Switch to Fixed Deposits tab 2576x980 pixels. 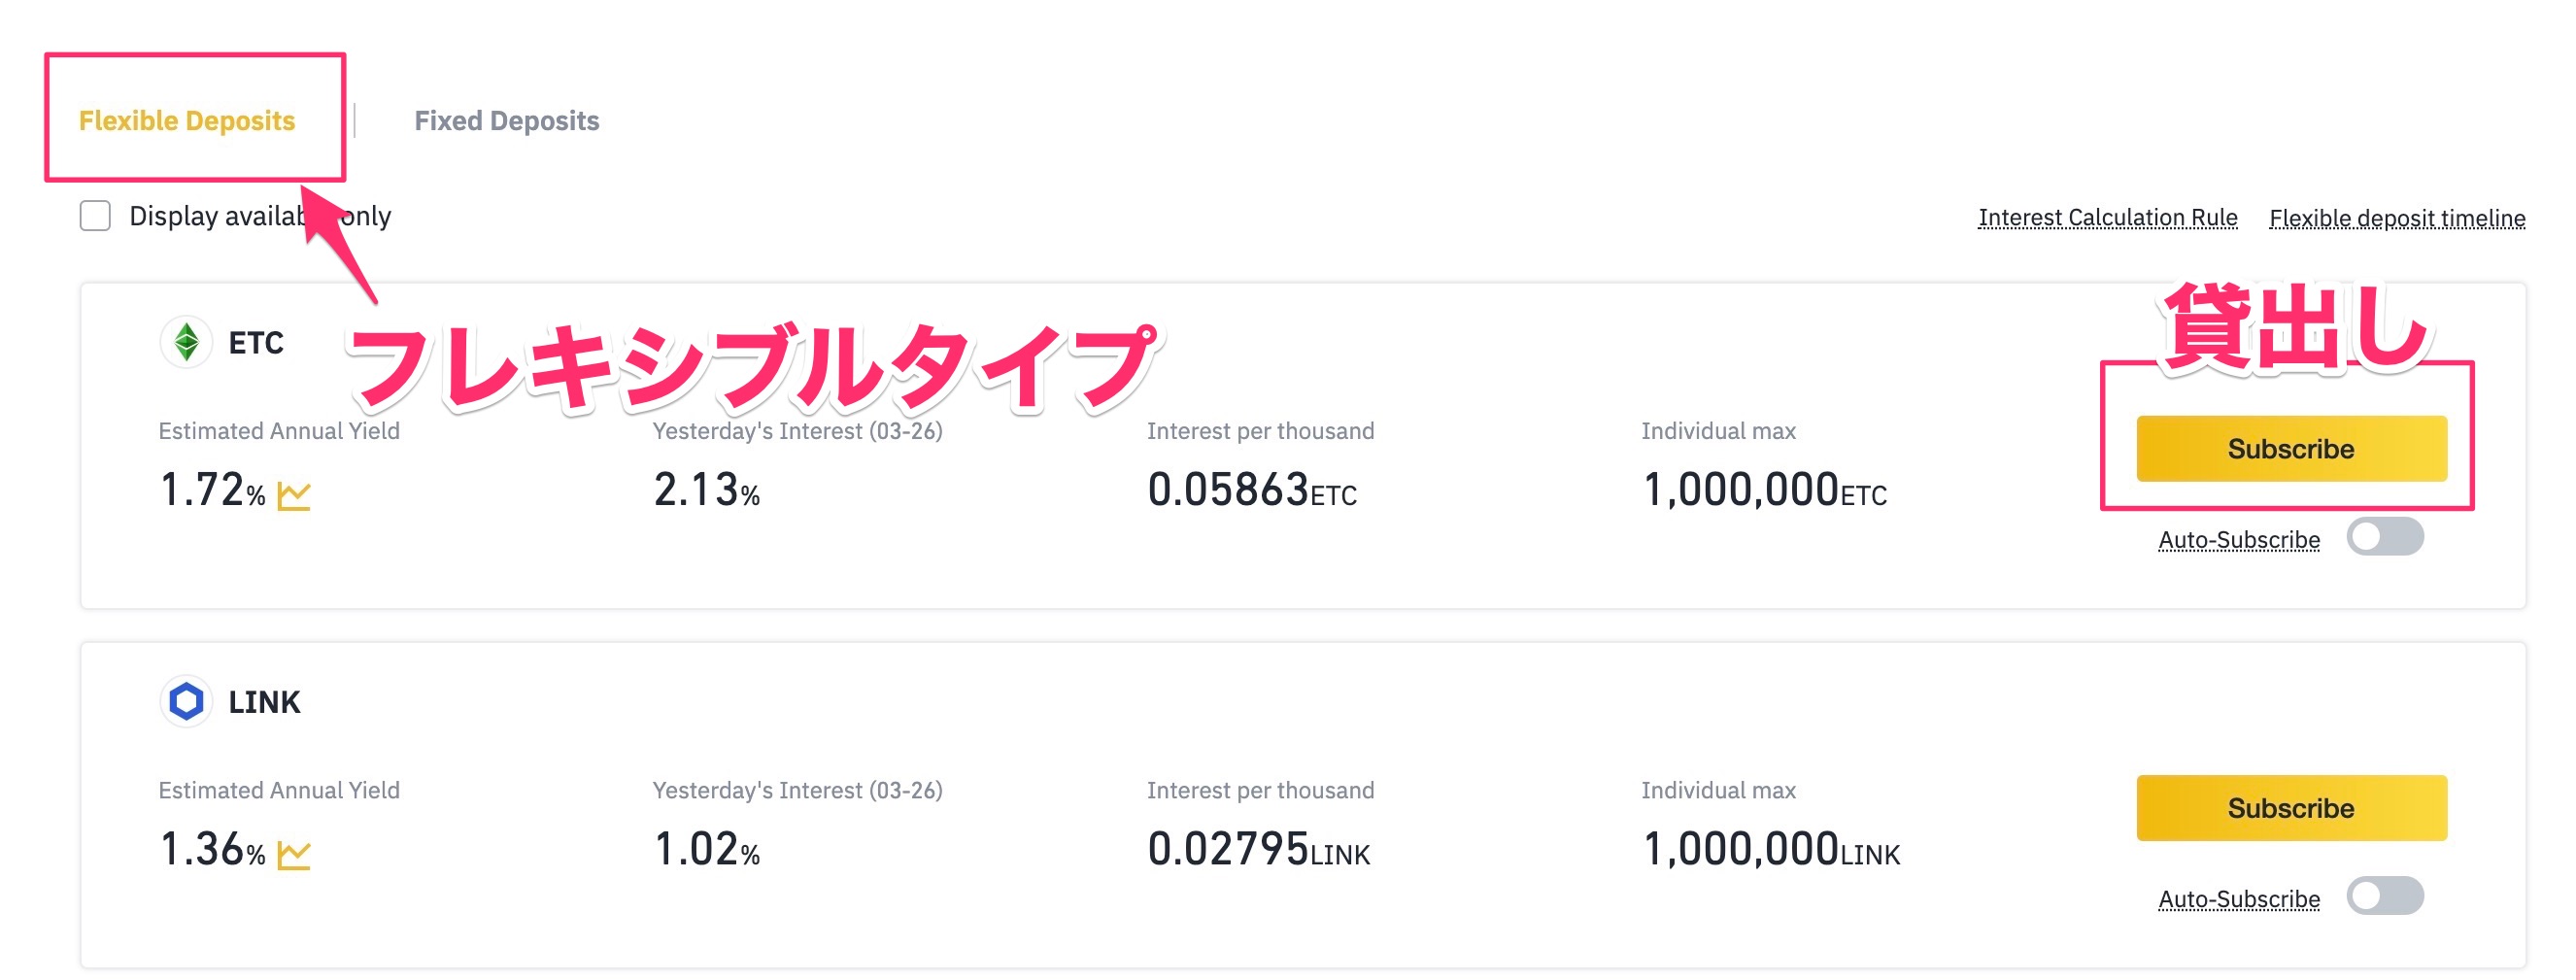(506, 121)
